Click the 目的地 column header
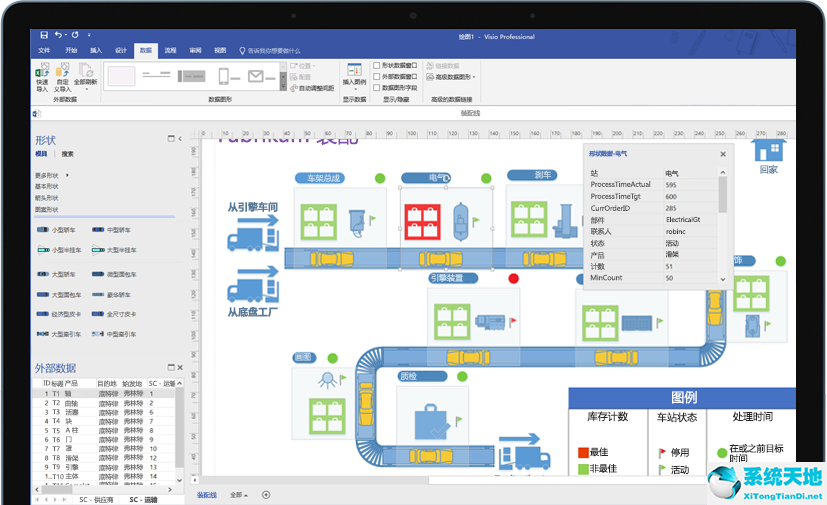The width and height of the screenshot is (827, 505). point(107,383)
